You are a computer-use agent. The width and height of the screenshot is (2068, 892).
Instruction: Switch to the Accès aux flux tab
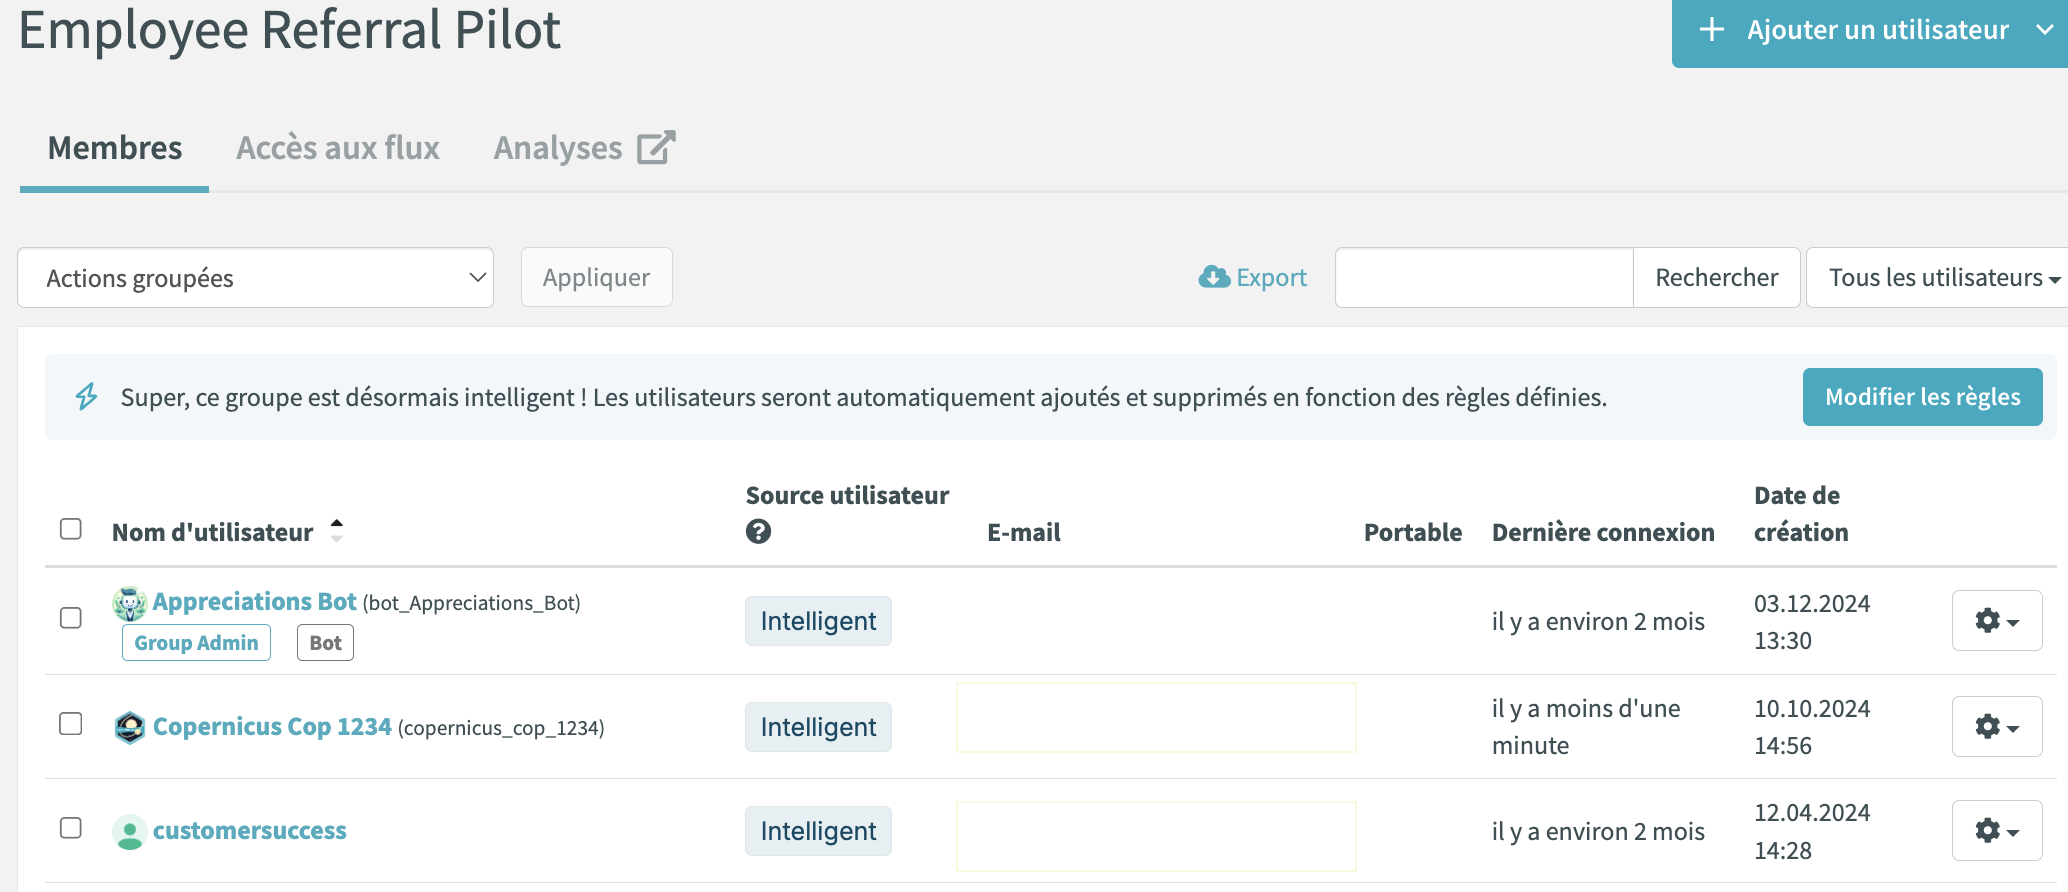click(x=338, y=148)
